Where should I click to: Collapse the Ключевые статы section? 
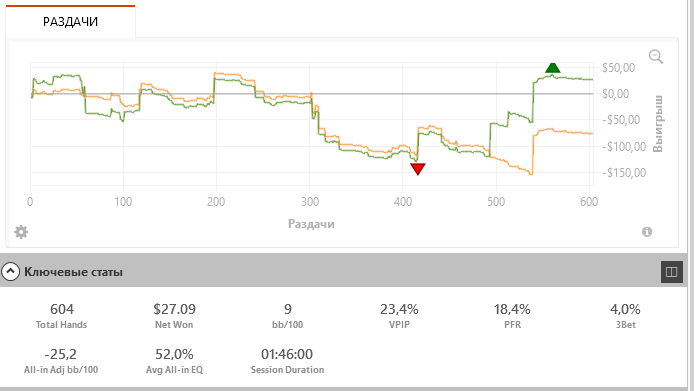click(11, 271)
